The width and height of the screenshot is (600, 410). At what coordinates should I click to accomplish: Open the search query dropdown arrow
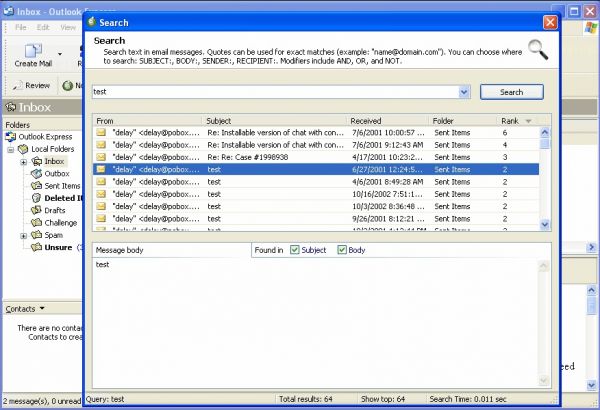click(x=464, y=92)
